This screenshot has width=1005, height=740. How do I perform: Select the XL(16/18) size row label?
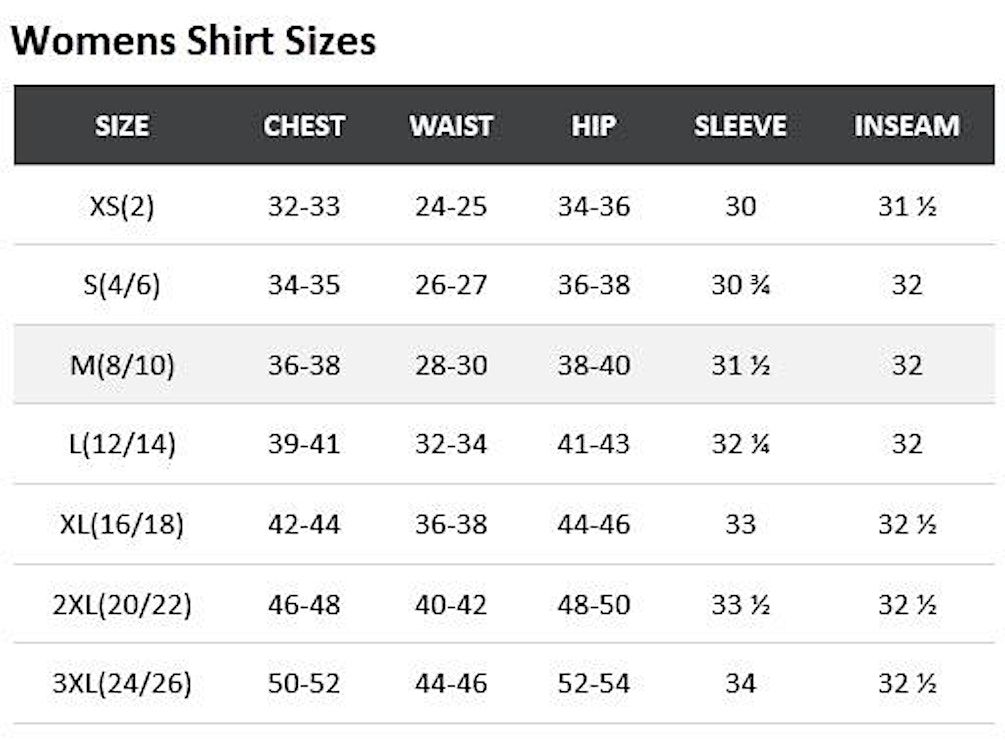(x=122, y=525)
